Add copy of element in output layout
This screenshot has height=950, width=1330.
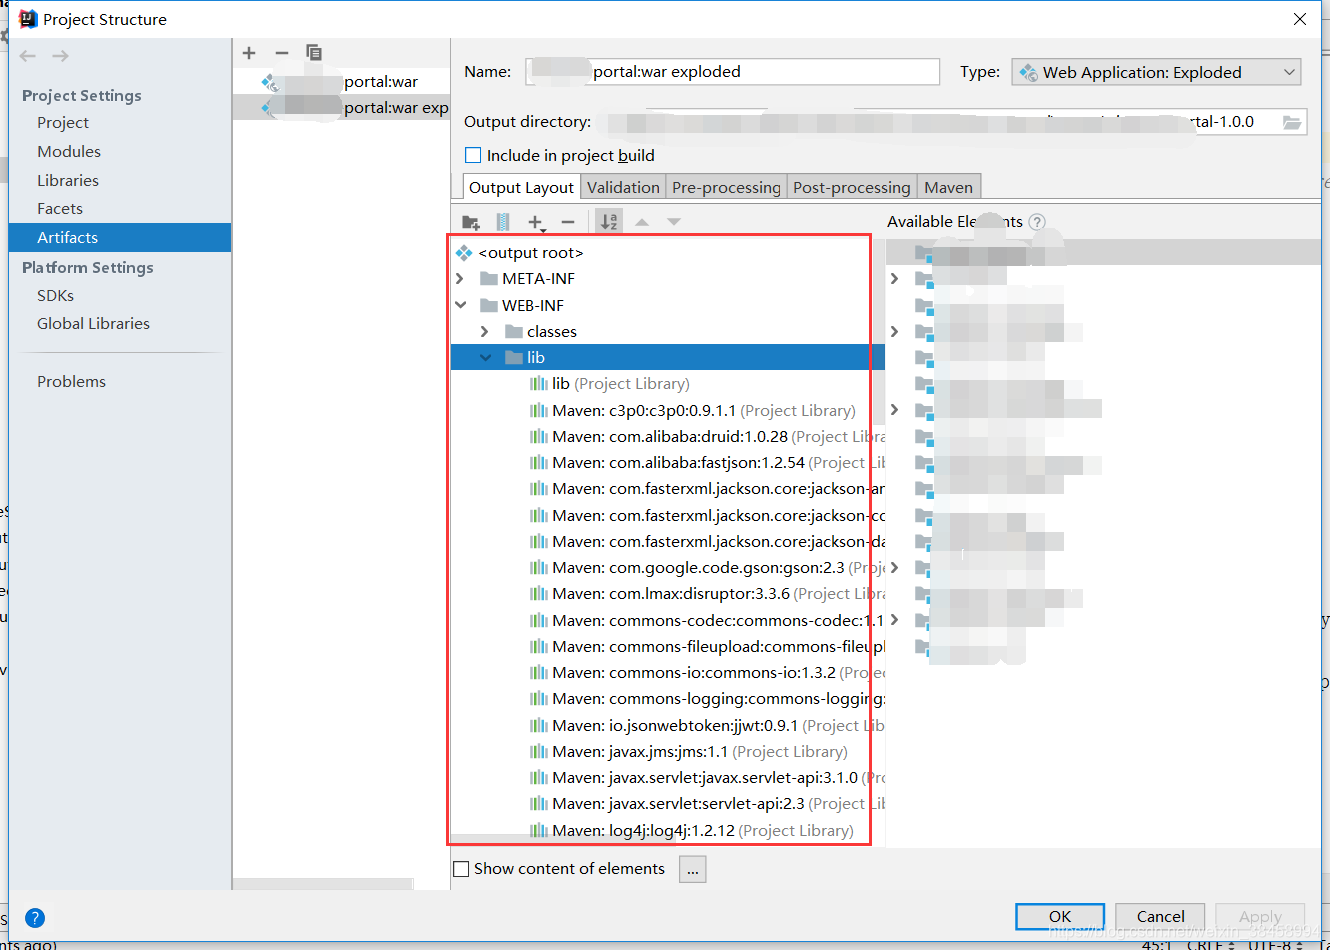535,222
